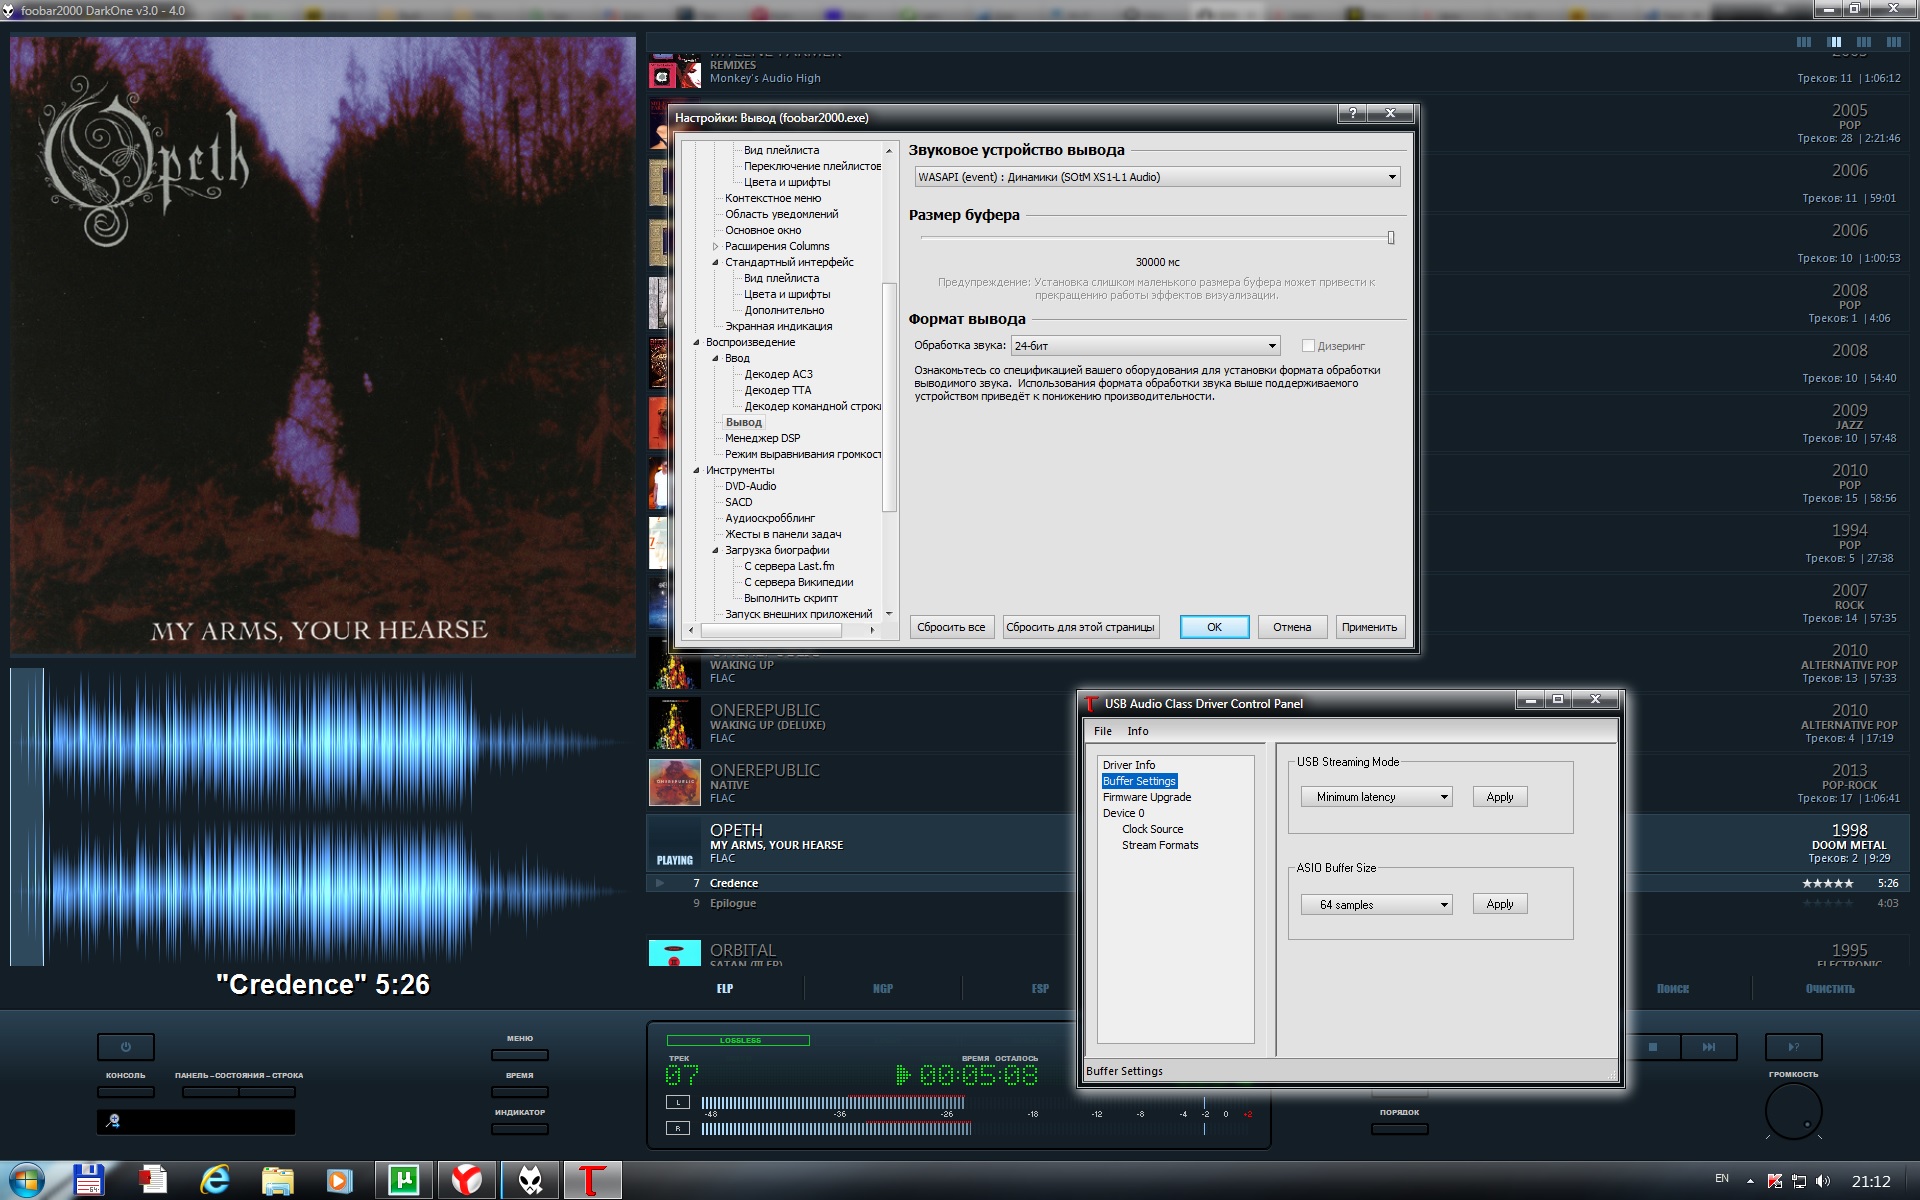
Task: Open the Windows Start menu
Action: (27, 1180)
